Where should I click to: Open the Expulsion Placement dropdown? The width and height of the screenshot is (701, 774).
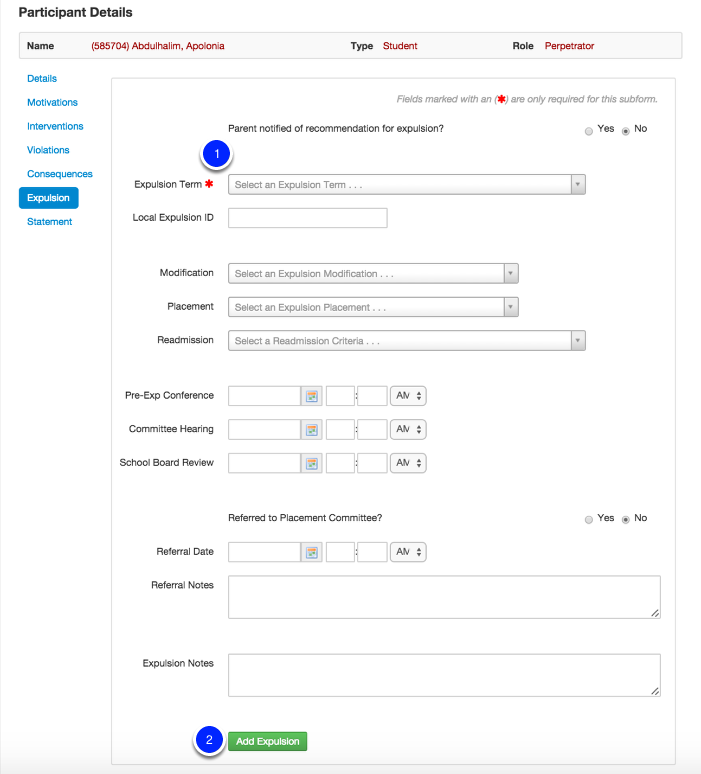(373, 307)
